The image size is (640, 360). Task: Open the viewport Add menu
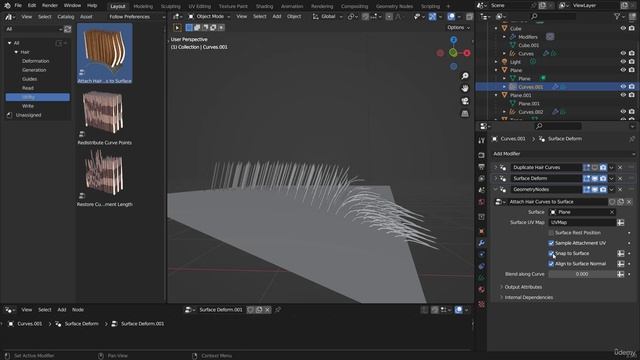(277, 17)
